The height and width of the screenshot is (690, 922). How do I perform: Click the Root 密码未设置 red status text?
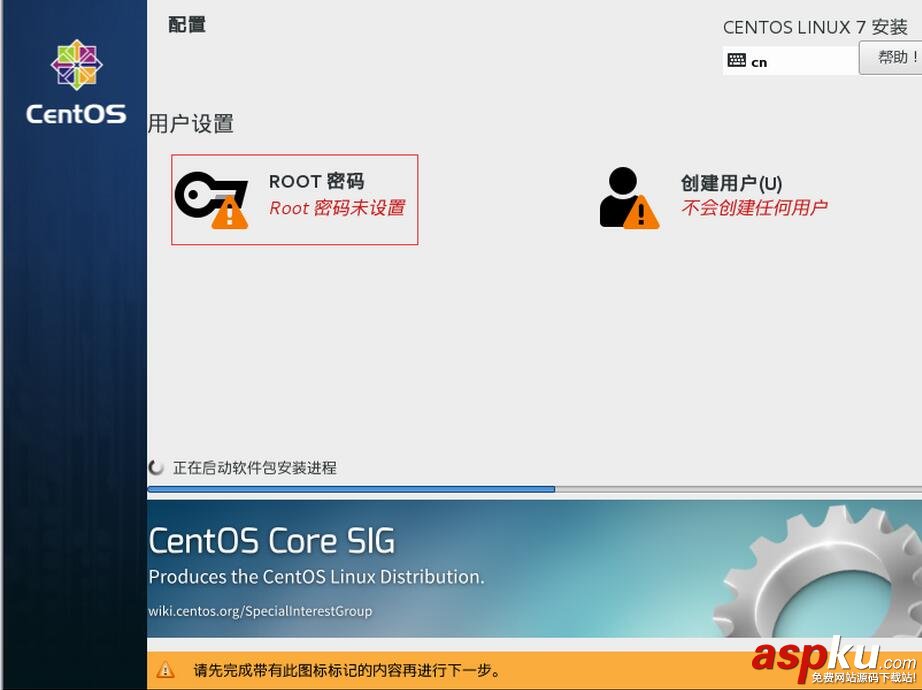337,208
